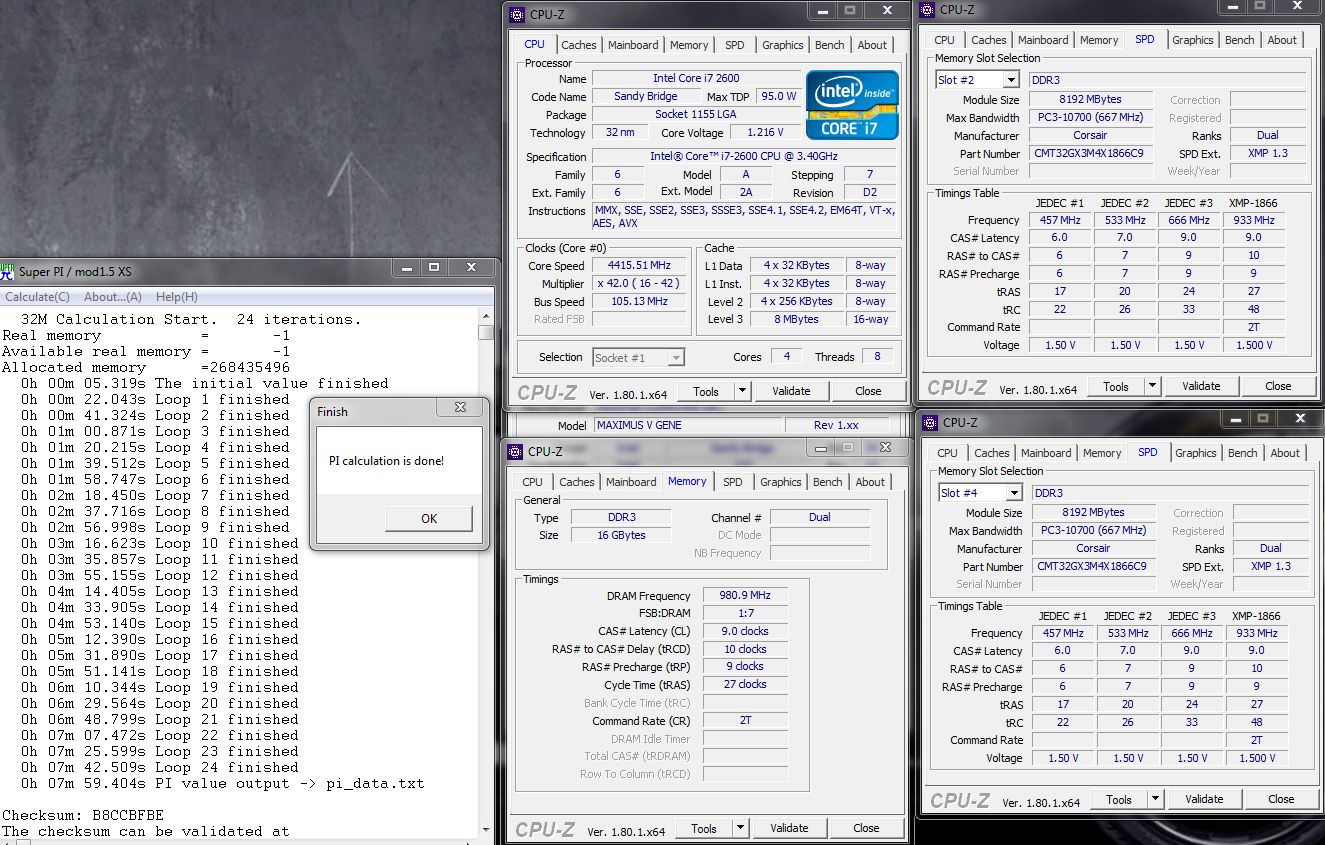The image size is (1325, 845).
Task: Select Memory tab in Slot #4 SPD window
Action: click(x=1102, y=453)
